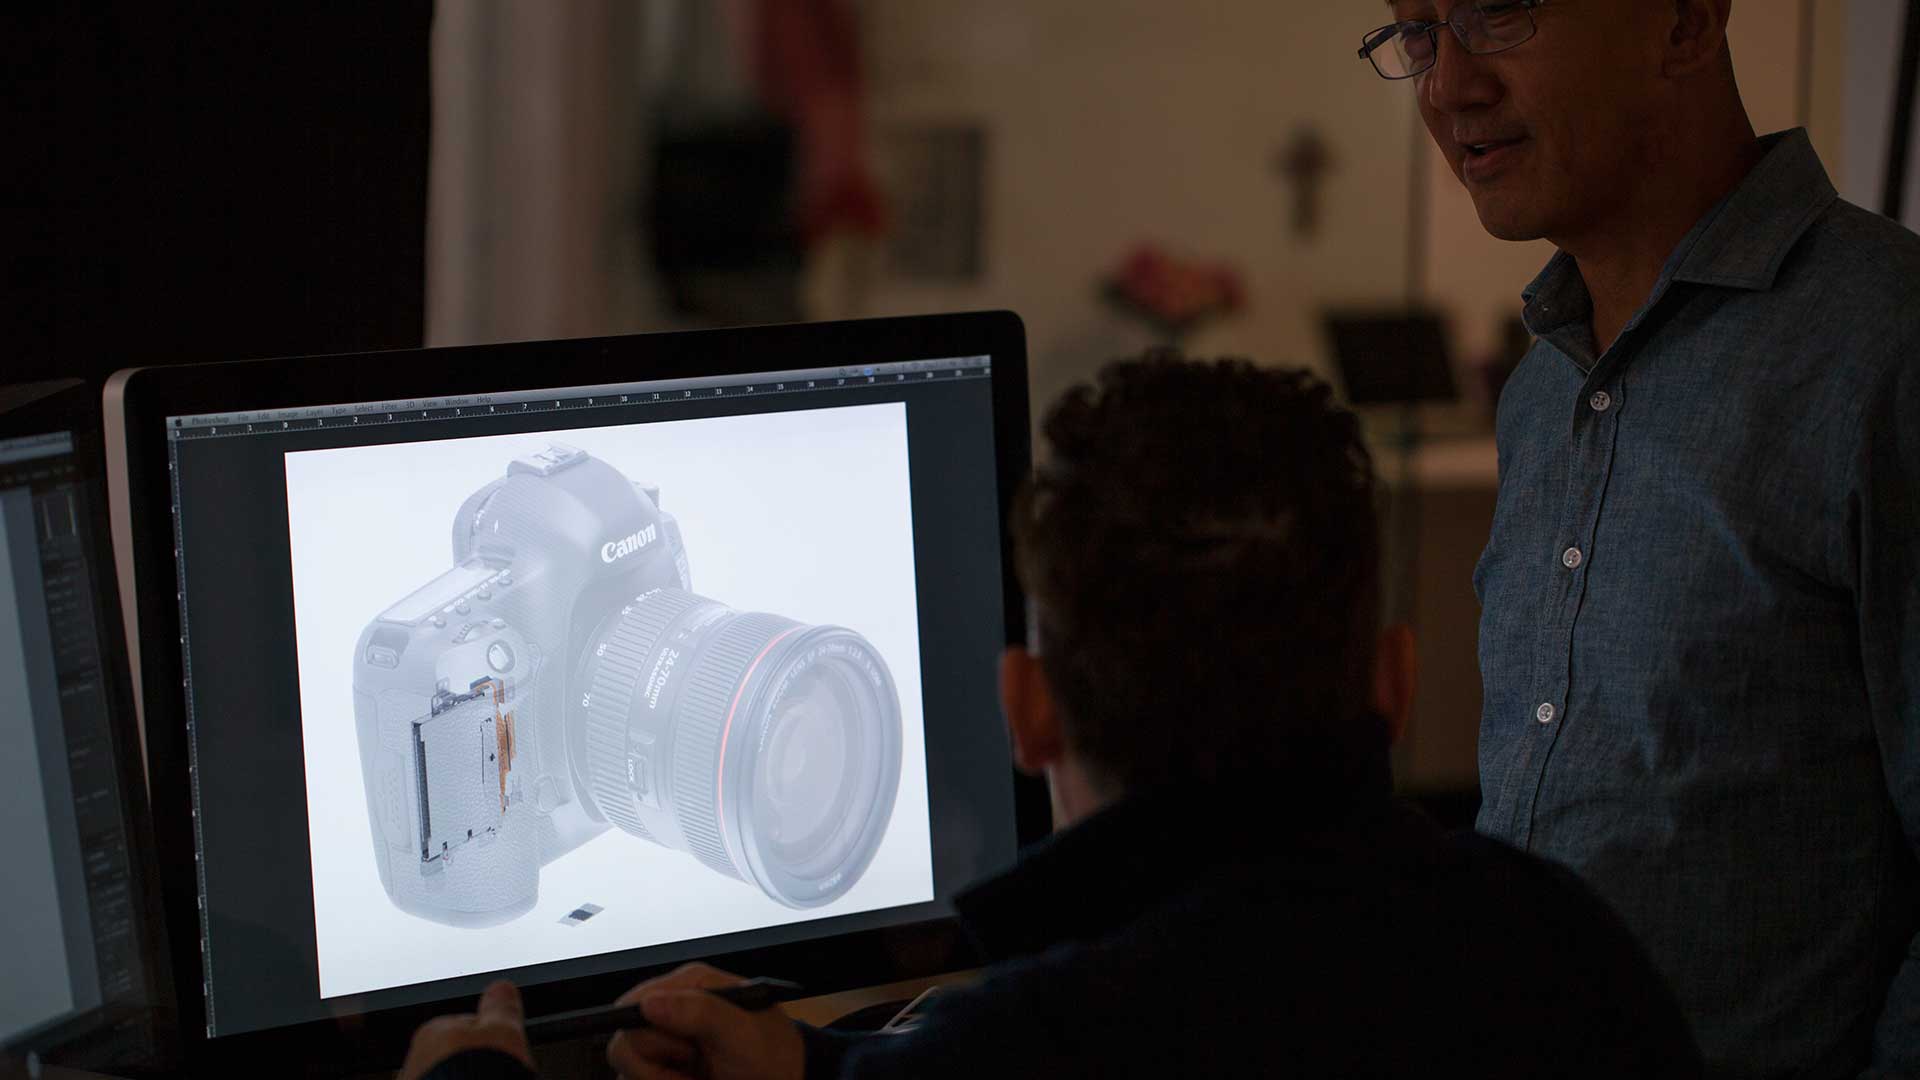Open the View menu

click(x=430, y=403)
